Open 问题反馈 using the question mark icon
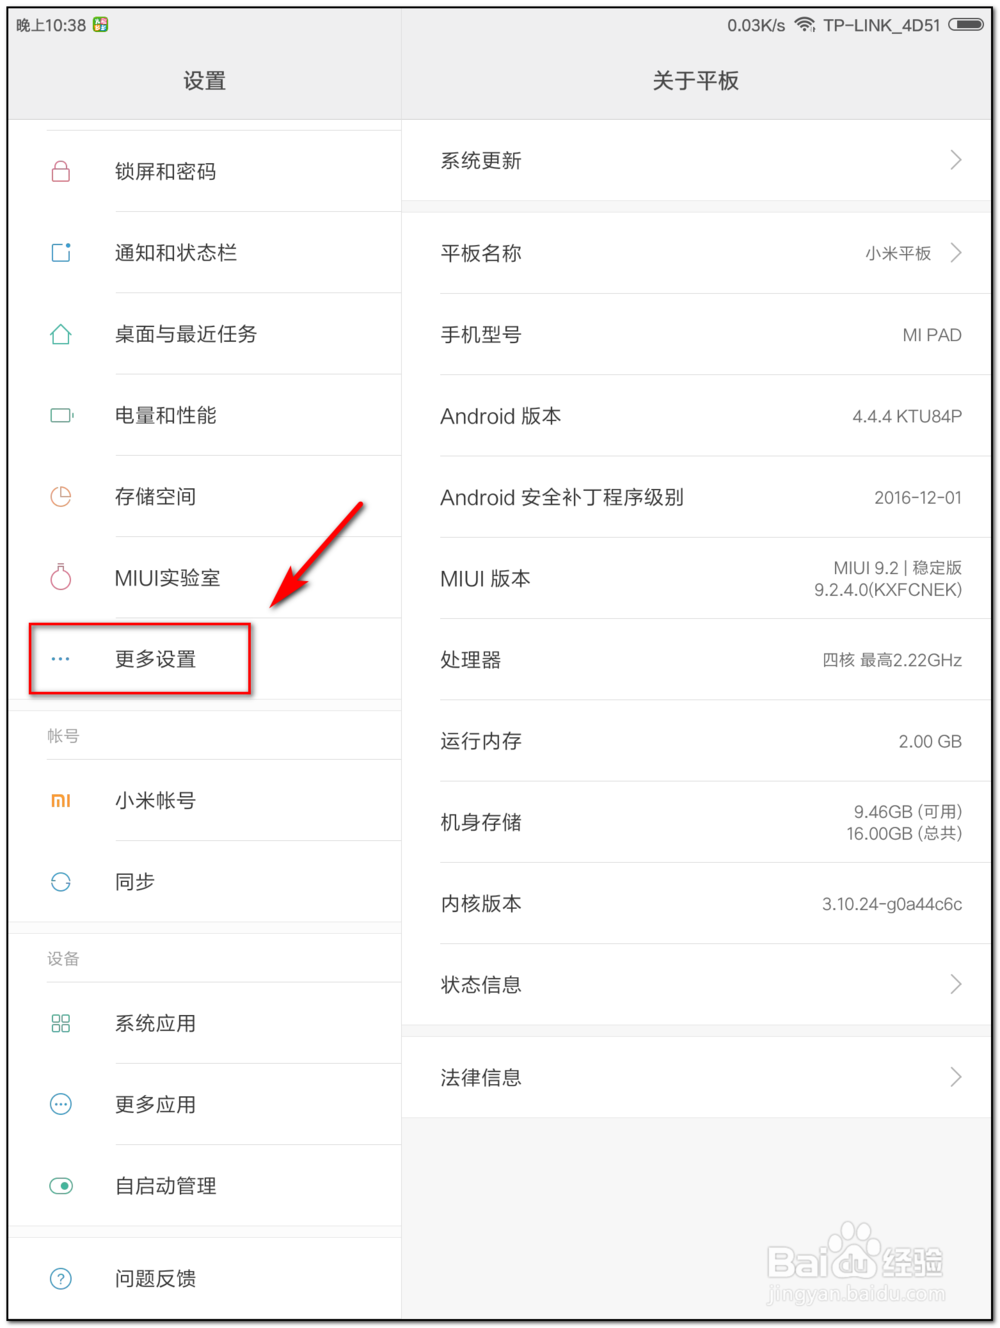 [61, 1278]
